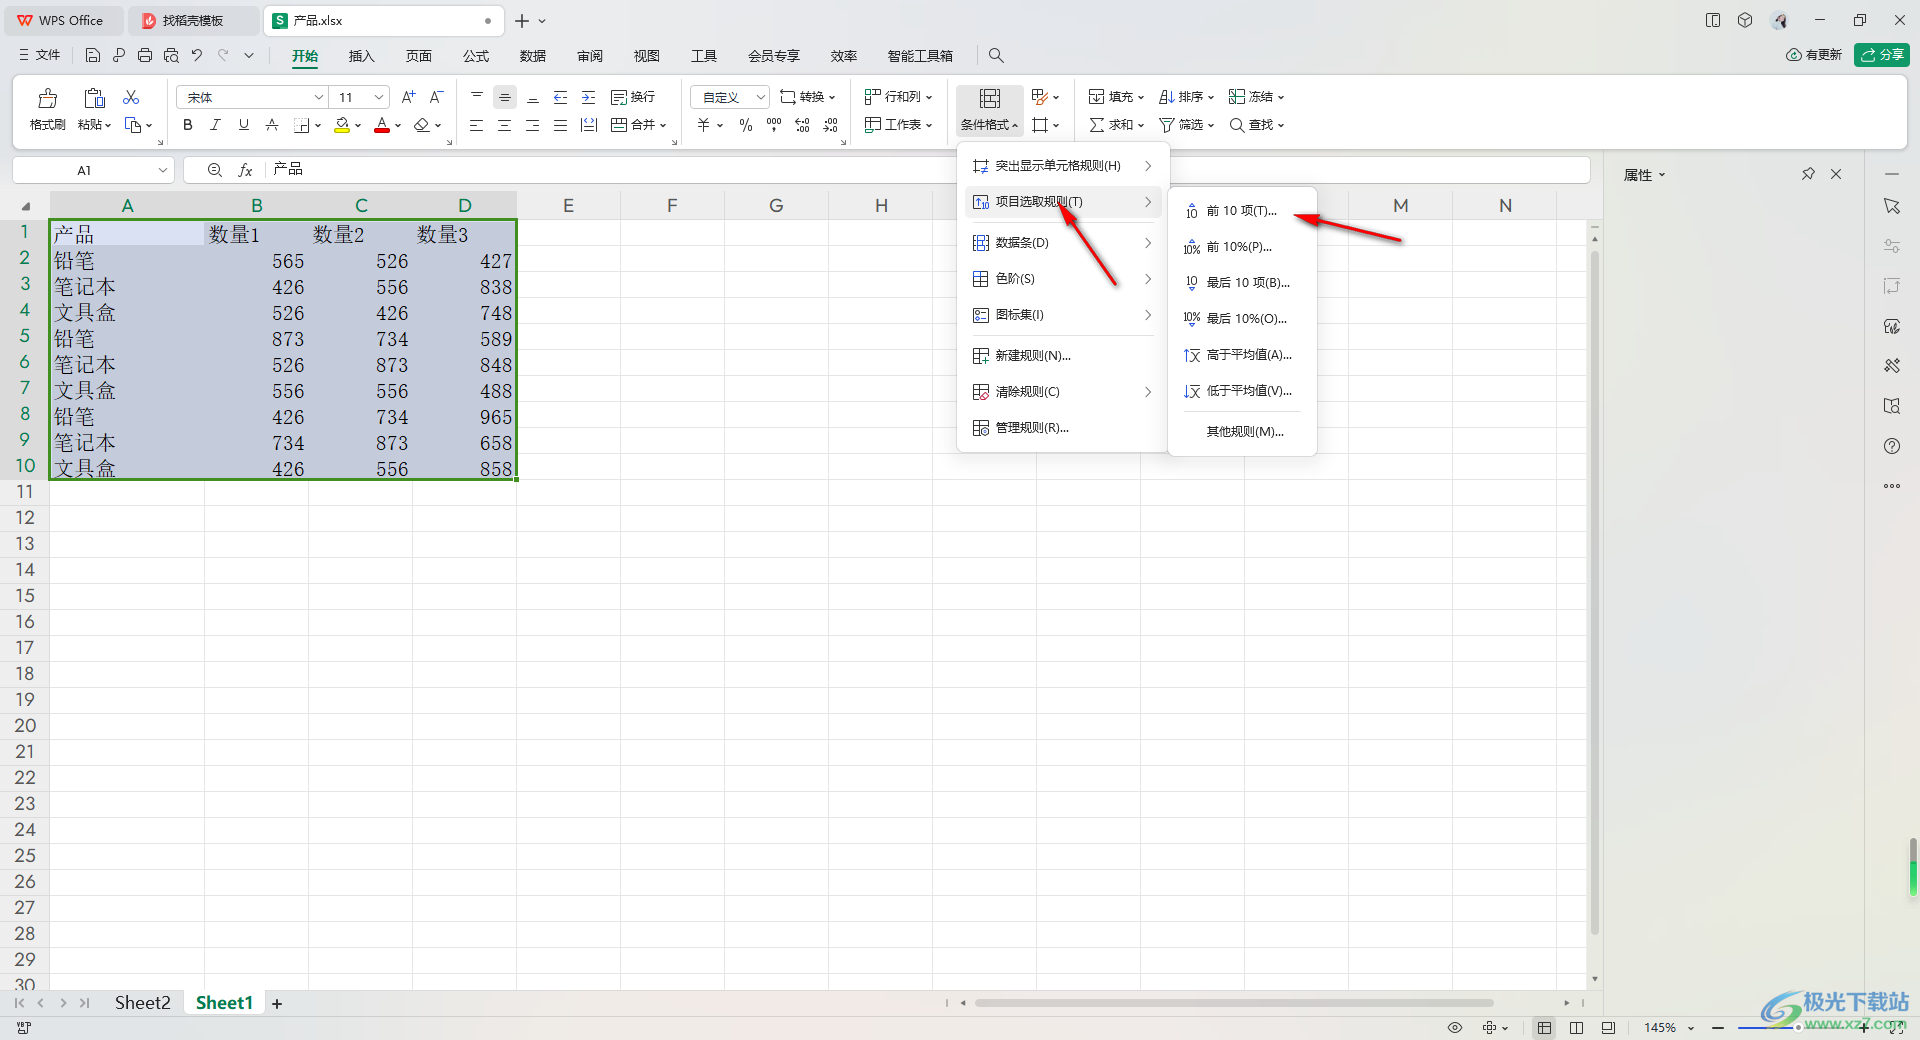Click the Filter (筛选) funnel icon

click(1167, 125)
